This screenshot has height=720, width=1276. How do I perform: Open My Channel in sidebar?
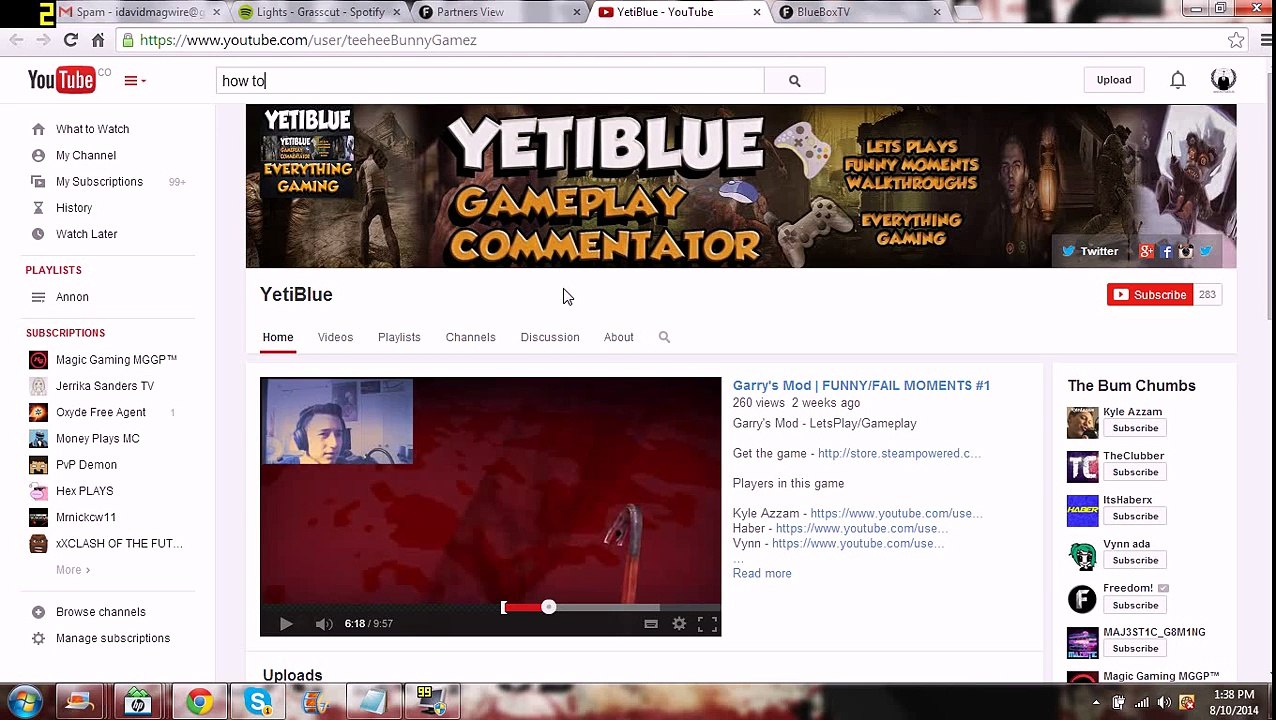(x=86, y=155)
